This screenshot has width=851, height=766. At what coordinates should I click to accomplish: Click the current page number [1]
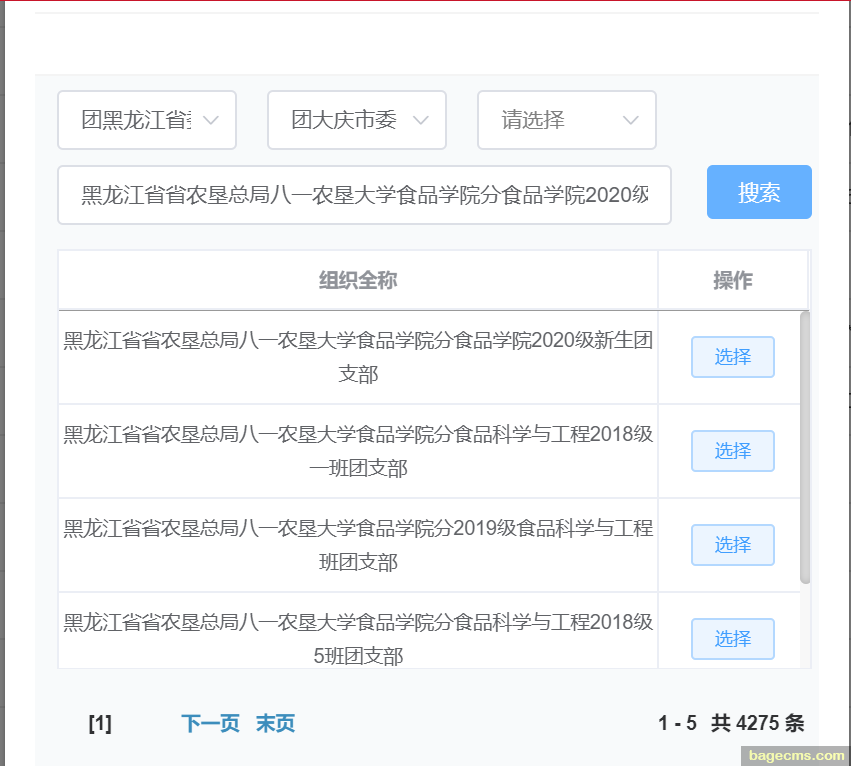[100, 723]
